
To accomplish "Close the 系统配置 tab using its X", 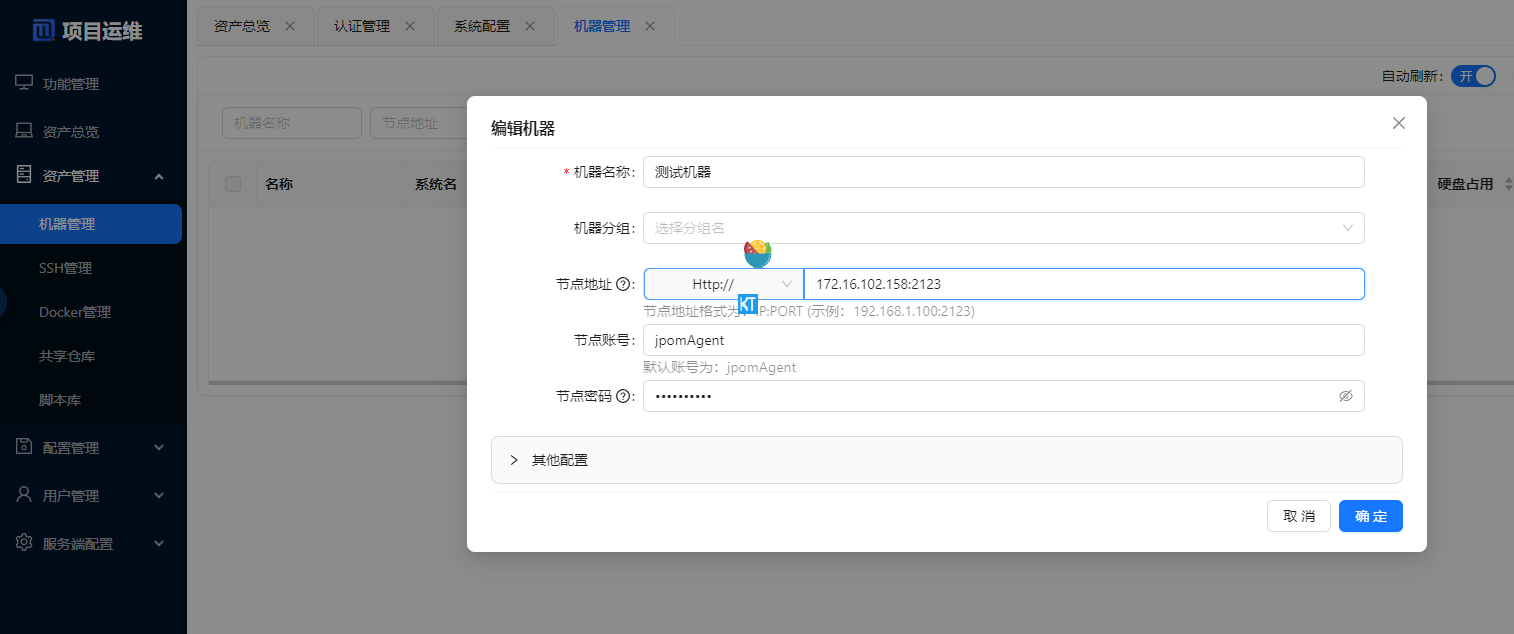I will coord(530,26).
